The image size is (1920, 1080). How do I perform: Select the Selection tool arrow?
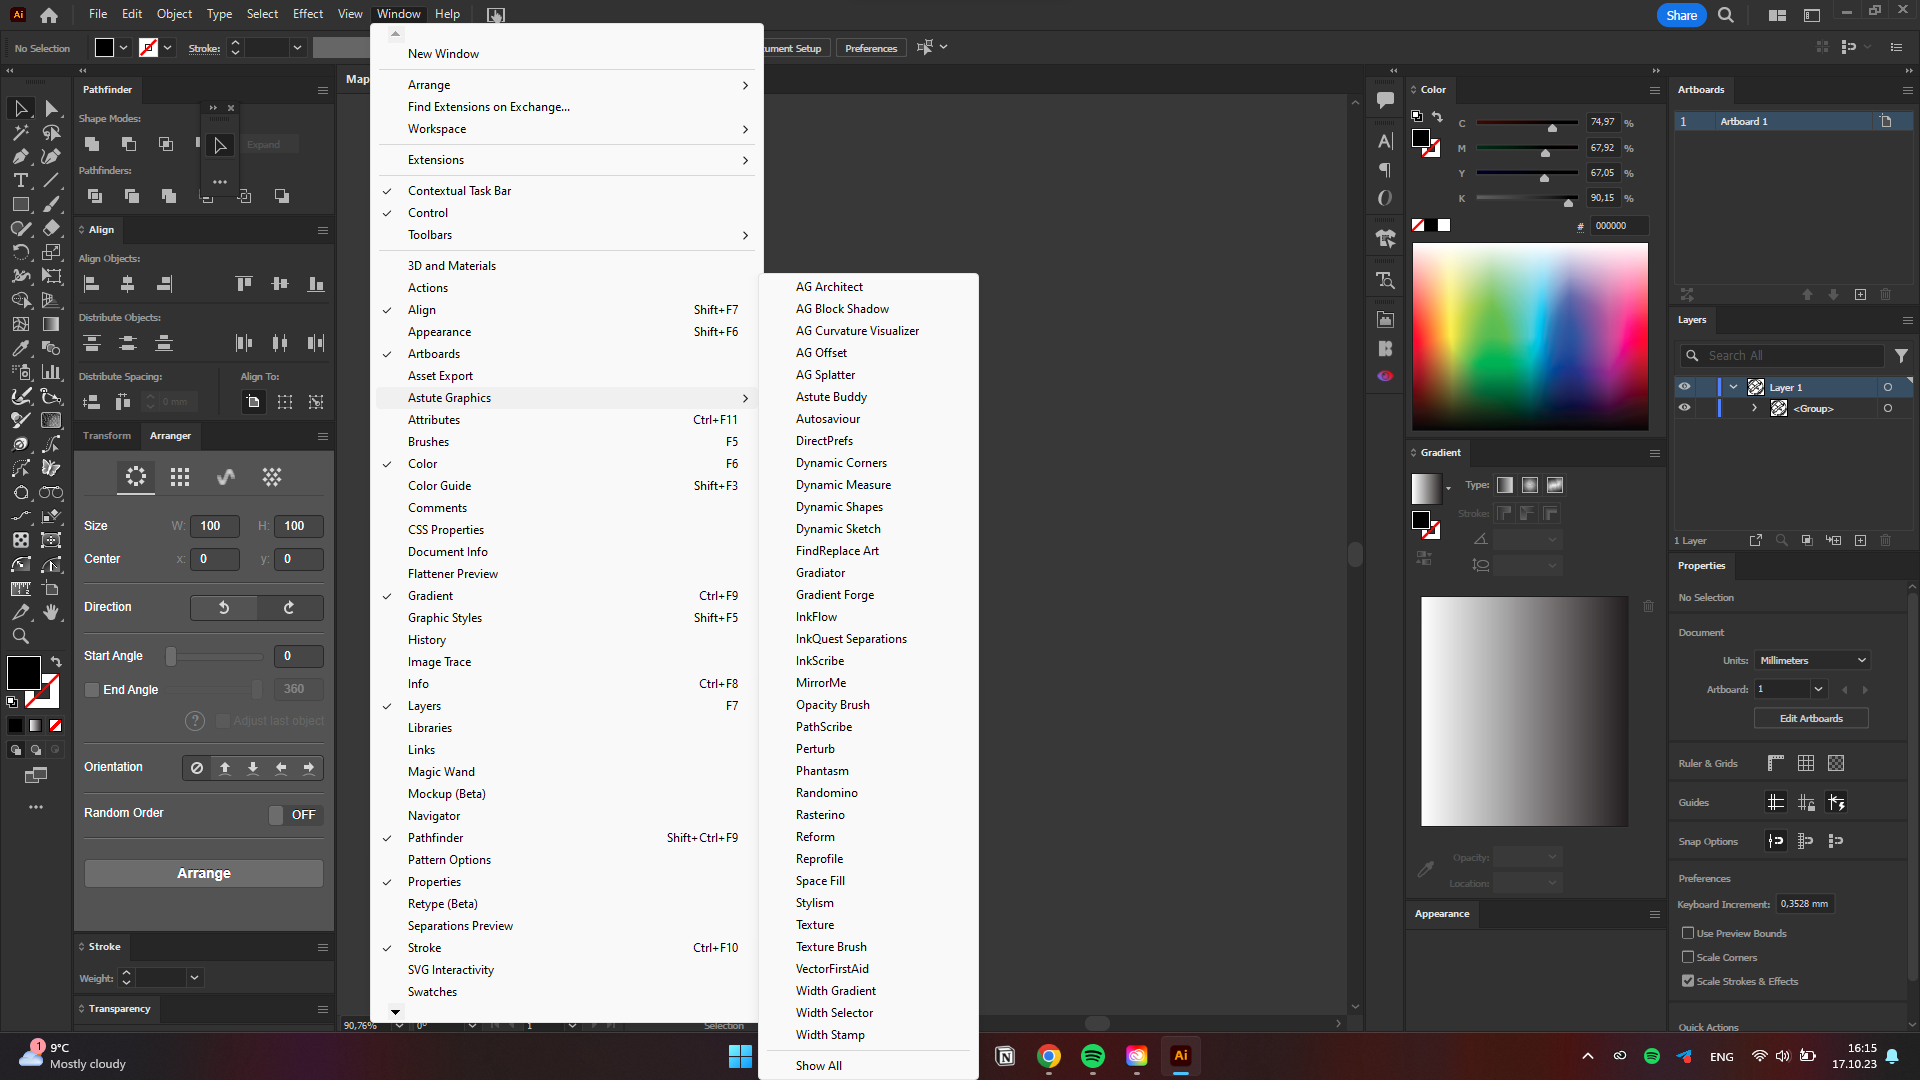pyautogui.click(x=21, y=108)
